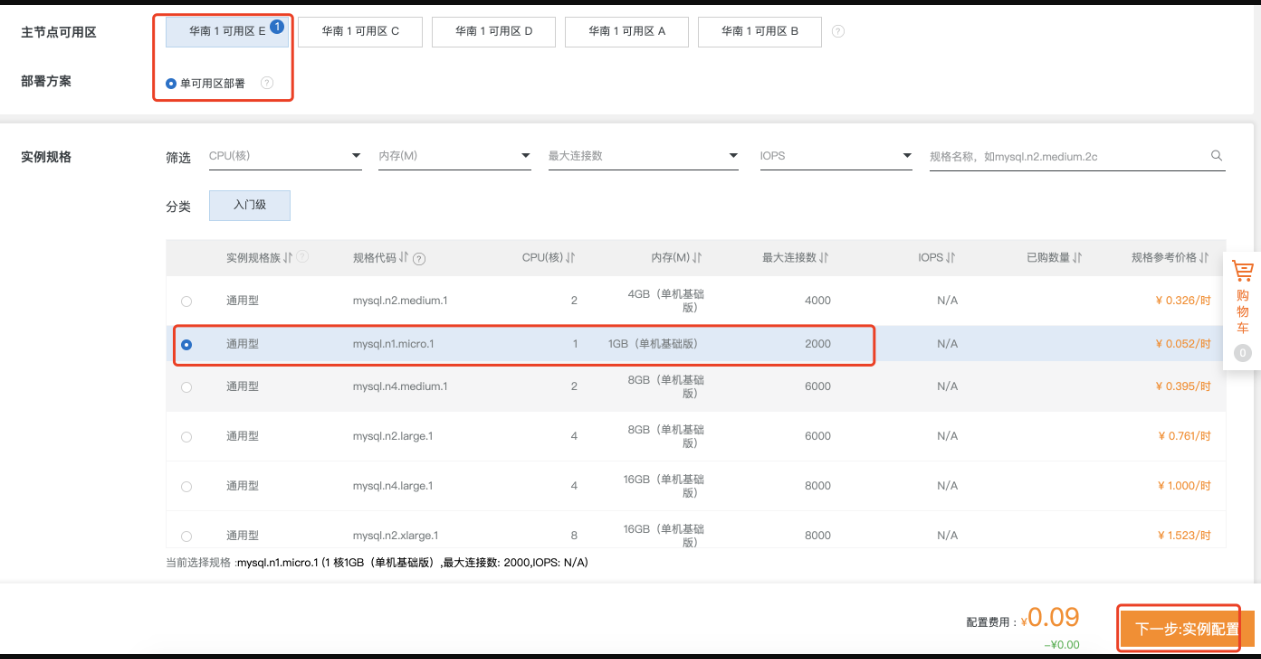Viewport: 1261px width, 659px height.
Task: Click help icon next to 规格代码 header
Action: [x=419, y=258]
